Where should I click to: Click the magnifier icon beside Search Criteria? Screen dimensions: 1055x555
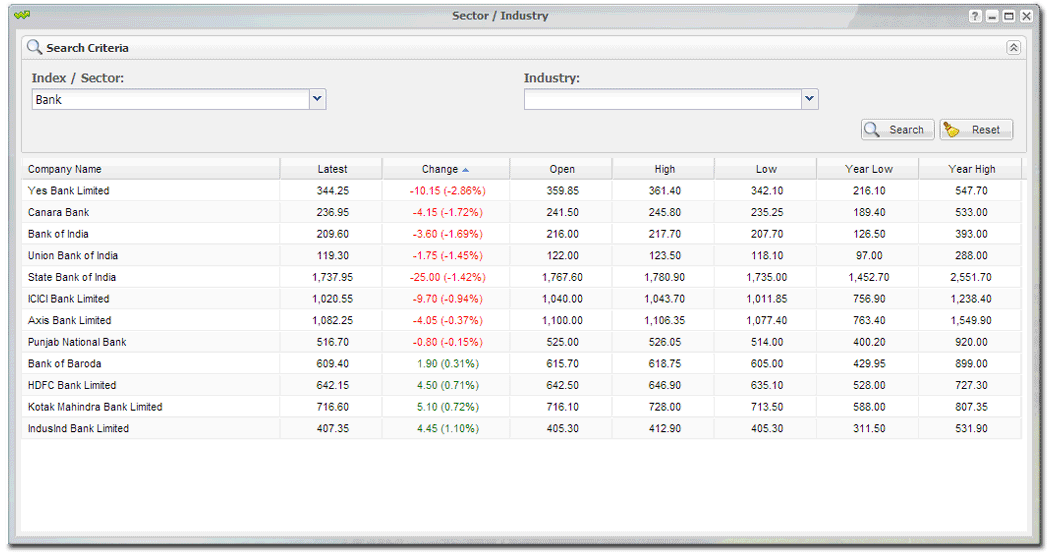(x=34, y=47)
